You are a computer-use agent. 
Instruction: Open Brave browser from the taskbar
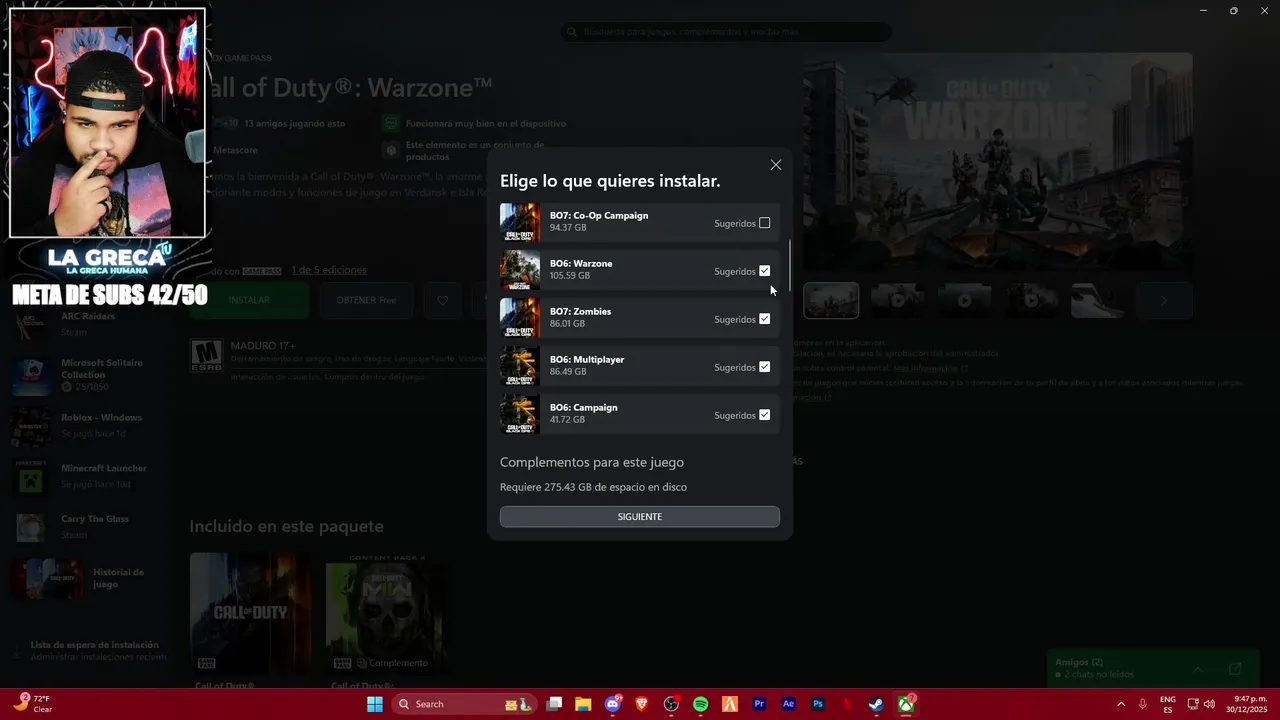pyautogui.click(x=642, y=704)
